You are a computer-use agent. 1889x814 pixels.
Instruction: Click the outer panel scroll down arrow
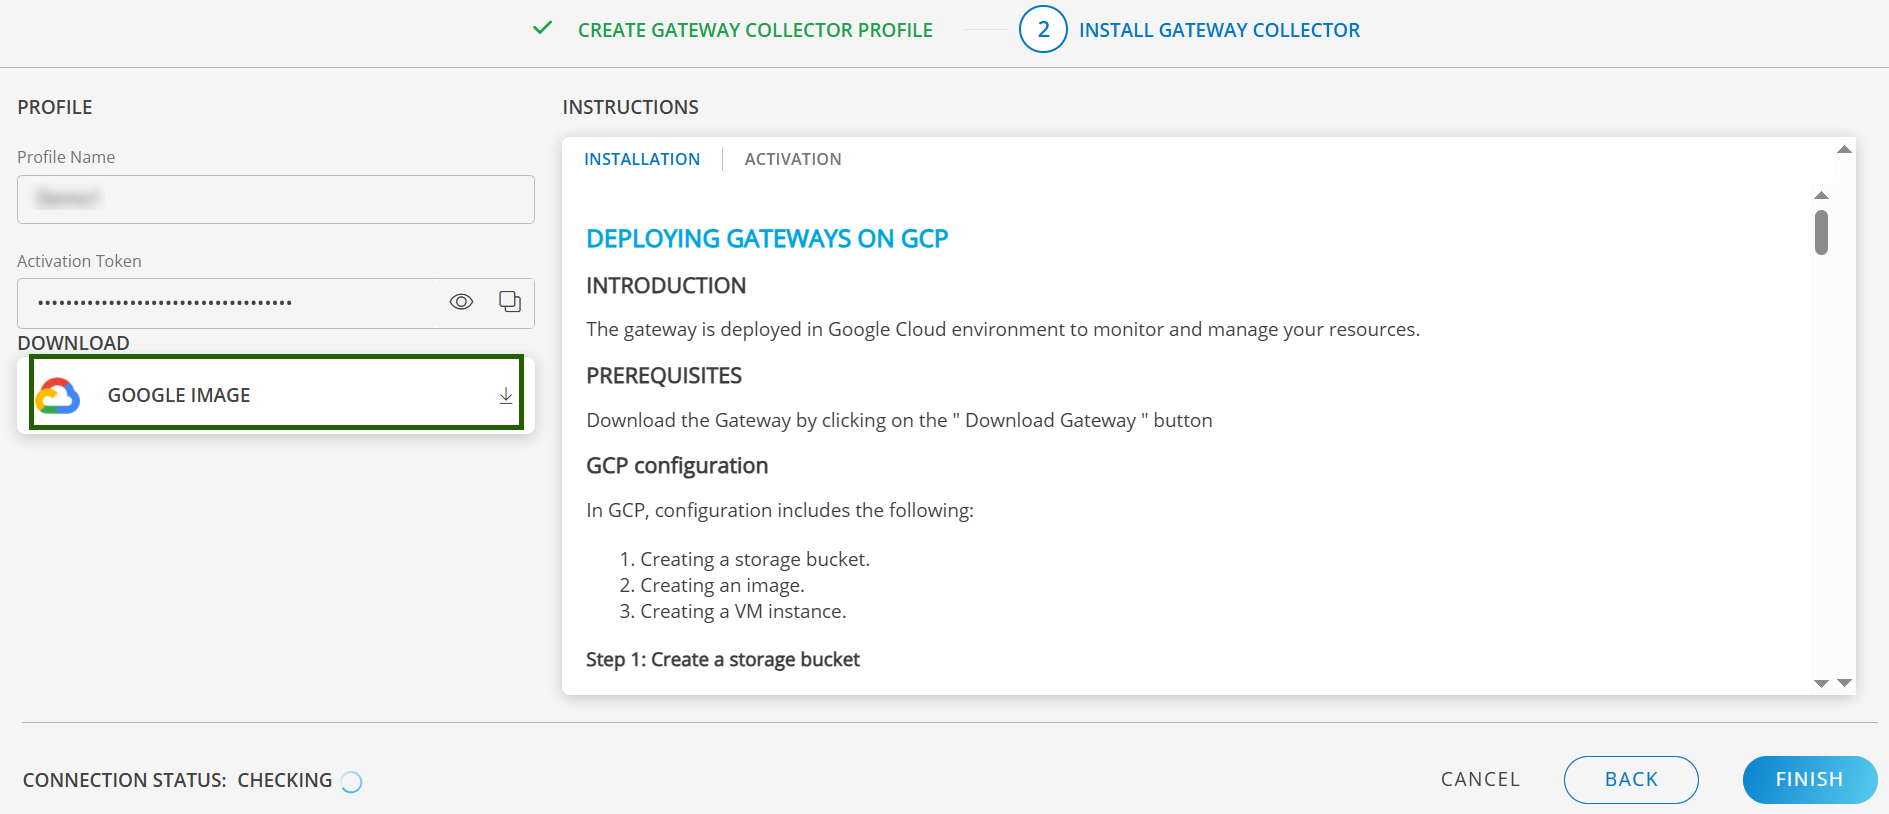pos(1844,683)
